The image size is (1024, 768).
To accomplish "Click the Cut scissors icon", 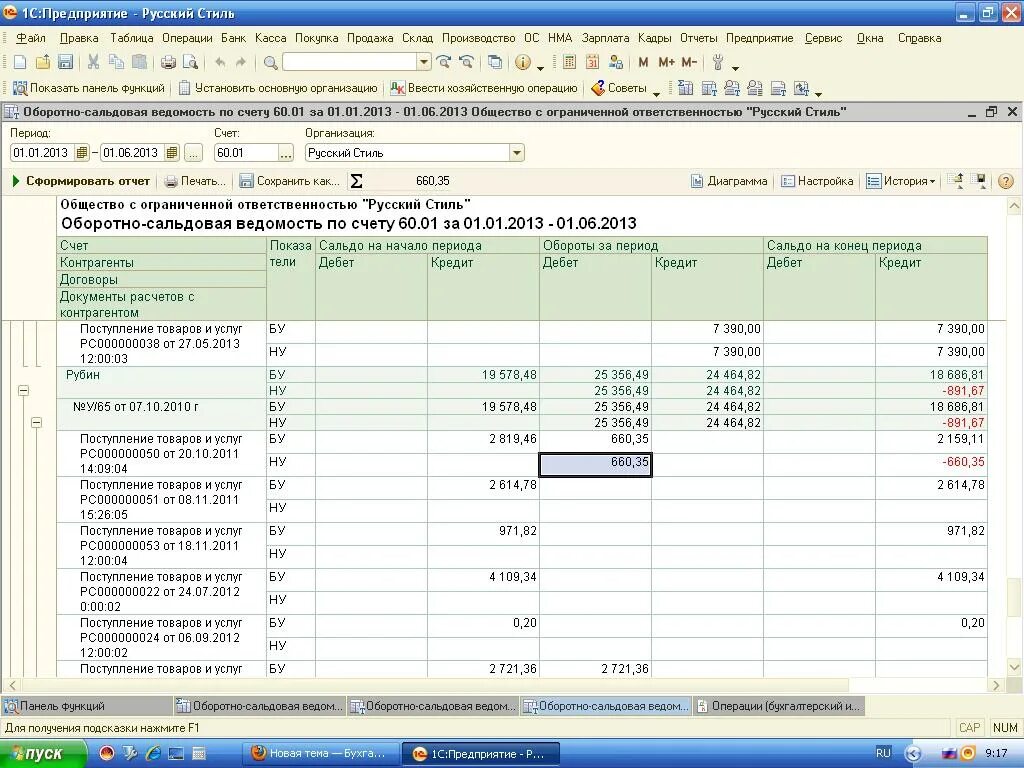I will 93,62.
